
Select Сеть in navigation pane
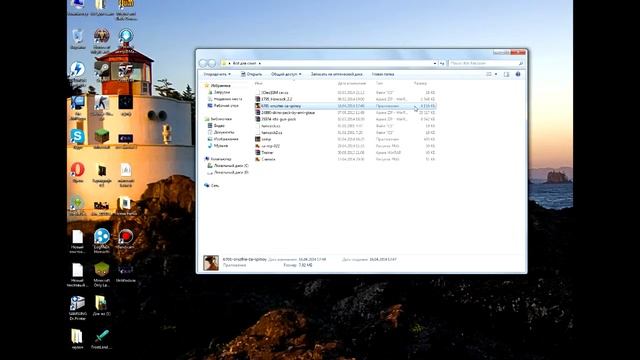(x=215, y=186)
